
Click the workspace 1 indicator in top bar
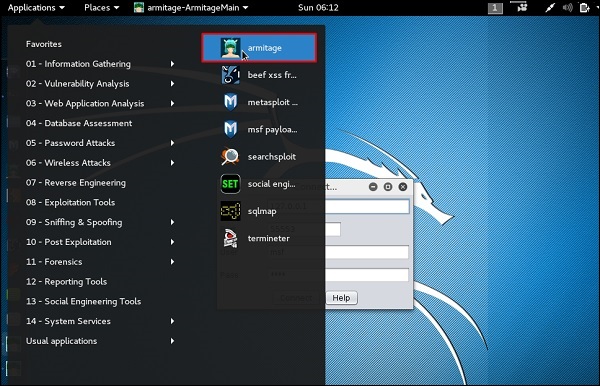495,8
